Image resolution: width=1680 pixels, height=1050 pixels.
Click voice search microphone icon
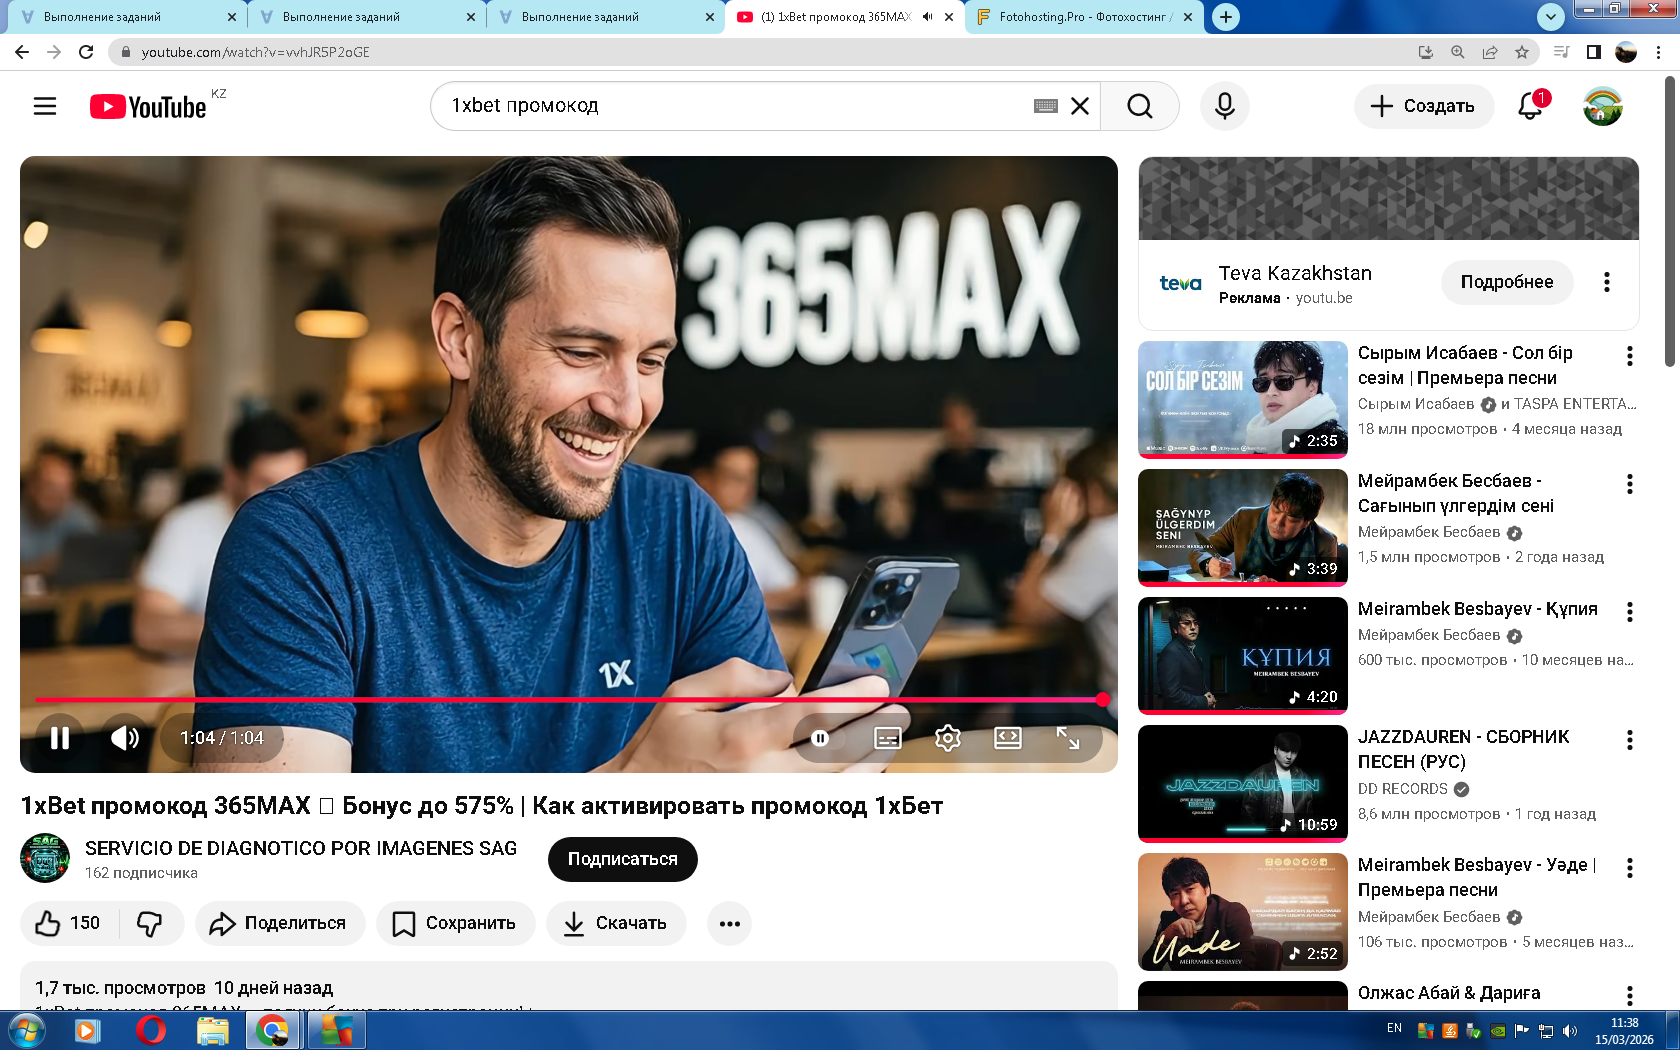(x=1224, y=106)
